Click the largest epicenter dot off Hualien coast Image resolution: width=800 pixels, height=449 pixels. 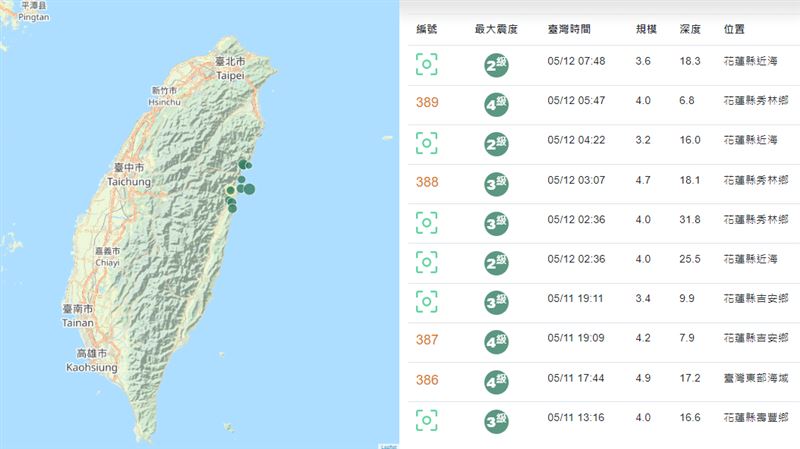(249, 189)
